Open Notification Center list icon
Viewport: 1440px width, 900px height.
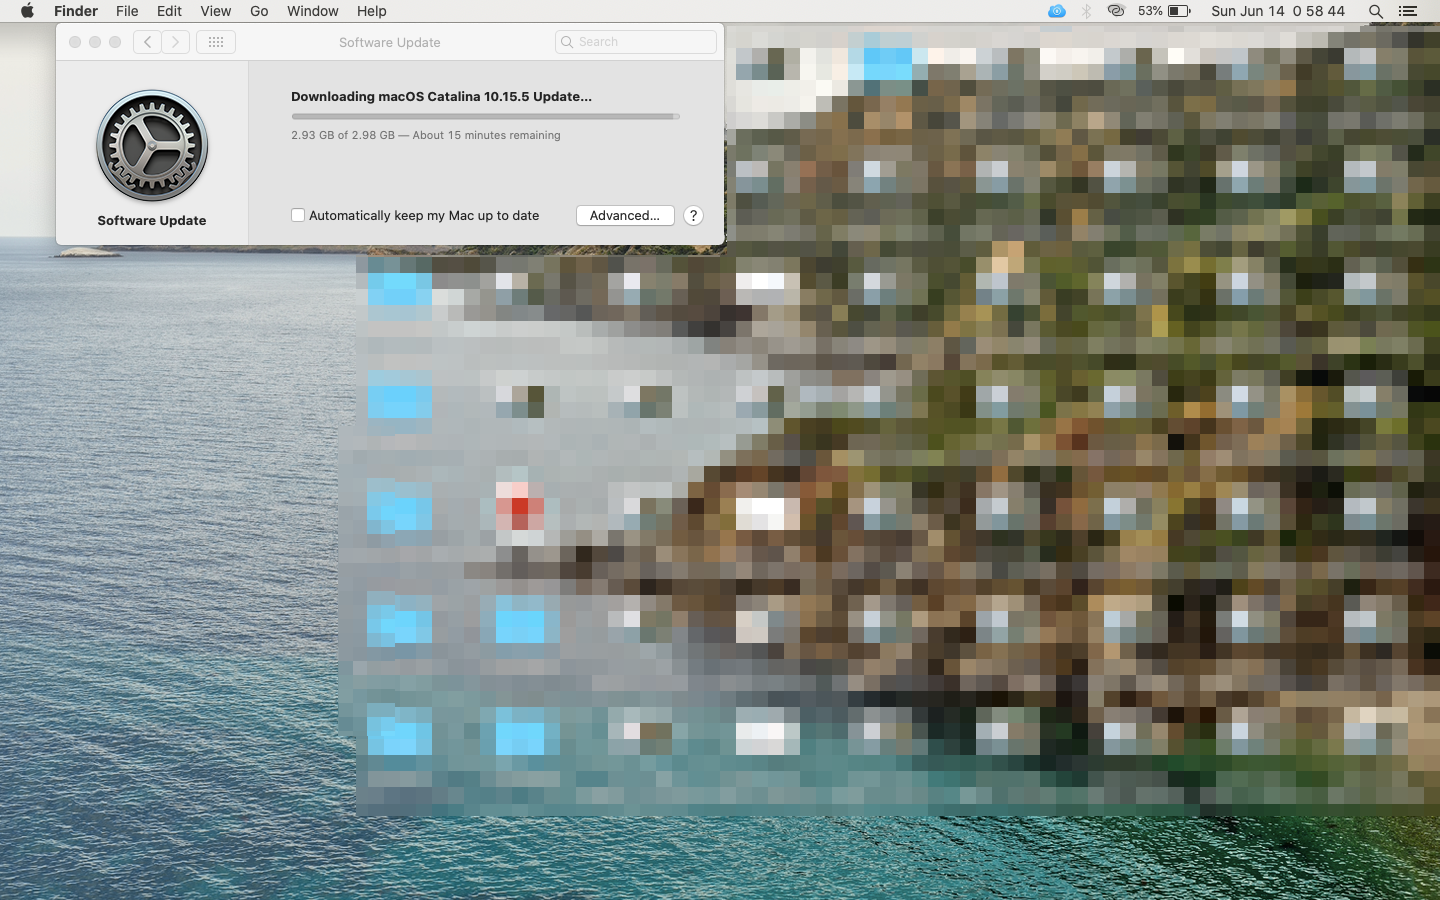[x=1408, y=11]
